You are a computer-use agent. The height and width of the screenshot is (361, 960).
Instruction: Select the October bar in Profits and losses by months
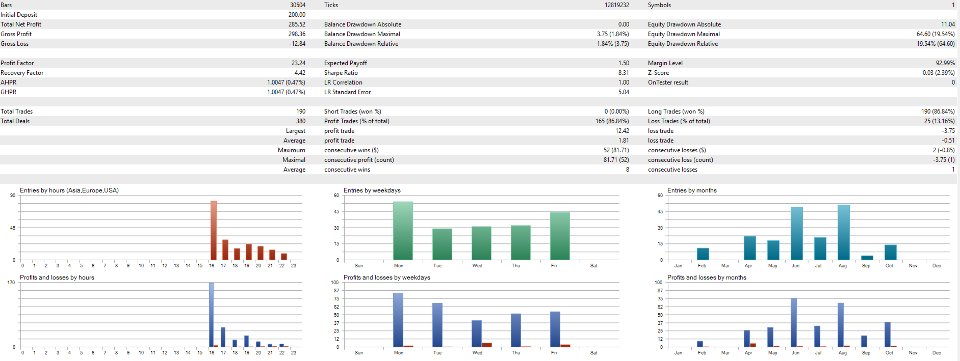[x=888, y=334]
